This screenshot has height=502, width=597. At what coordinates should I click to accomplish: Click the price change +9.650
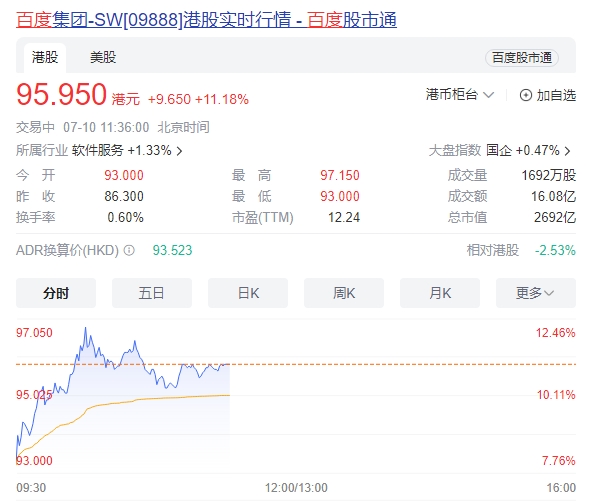(x=169, y=99)
